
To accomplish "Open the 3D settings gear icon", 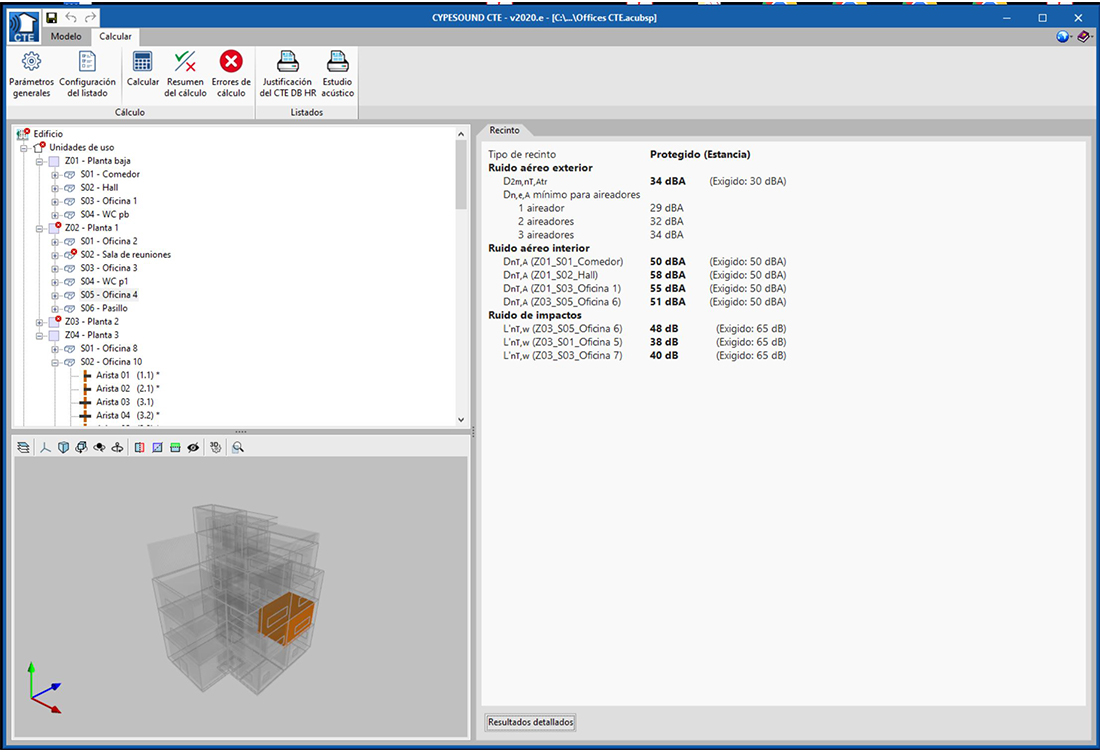I will (215, 448).
